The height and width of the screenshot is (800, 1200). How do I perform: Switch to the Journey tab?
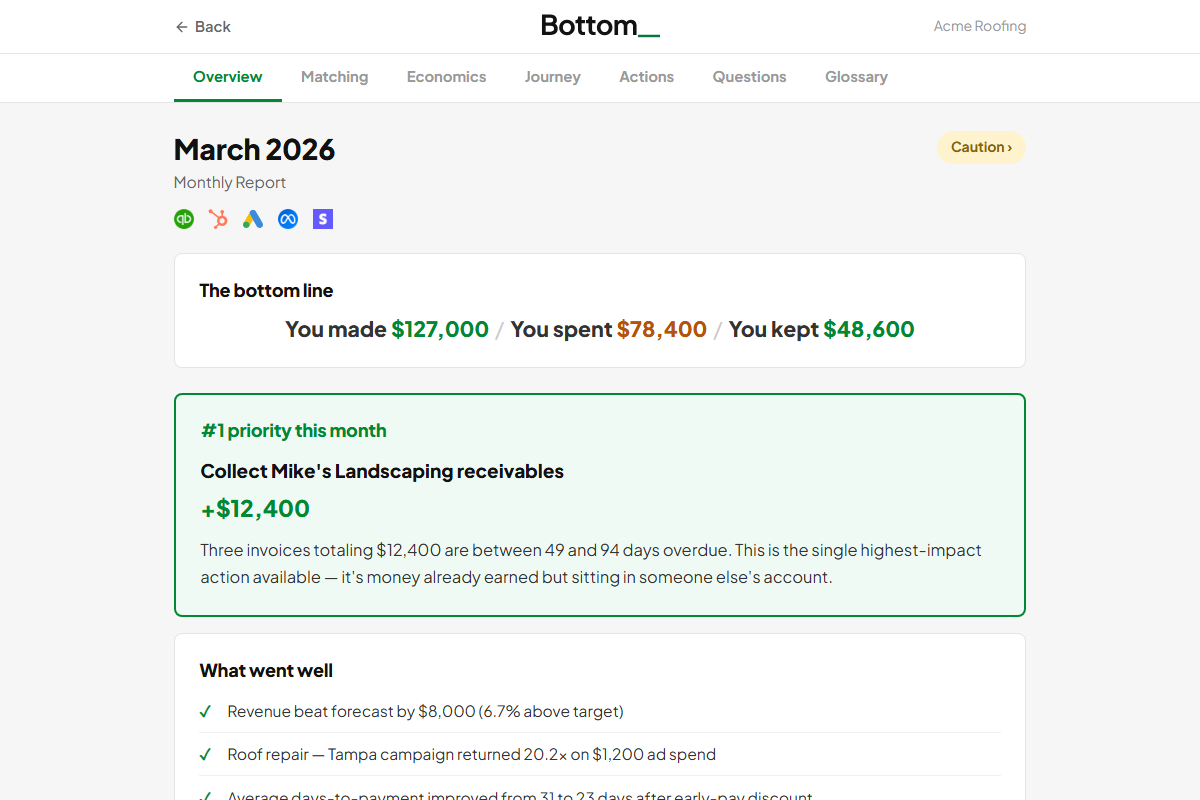552,77
